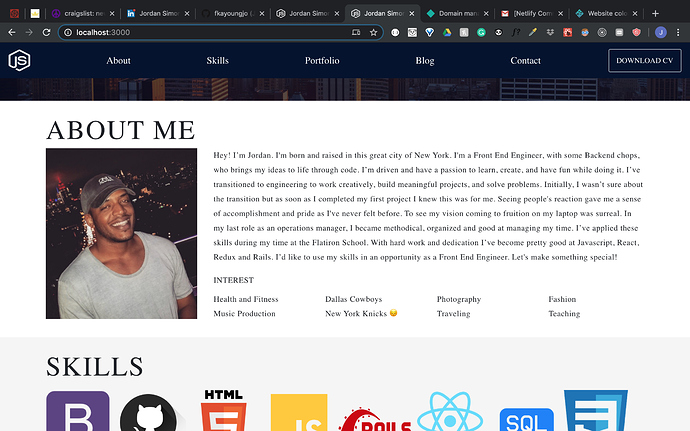The height and width of the screenshot is (431, 690).
Task: Open the WhatFont f? extension
Action: (x=516, y=32)
